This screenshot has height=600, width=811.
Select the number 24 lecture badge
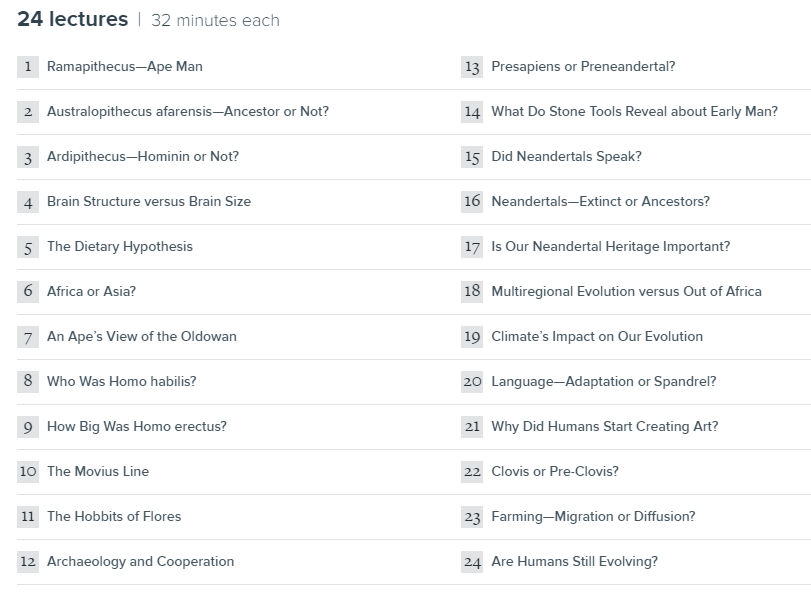[472, 562]
